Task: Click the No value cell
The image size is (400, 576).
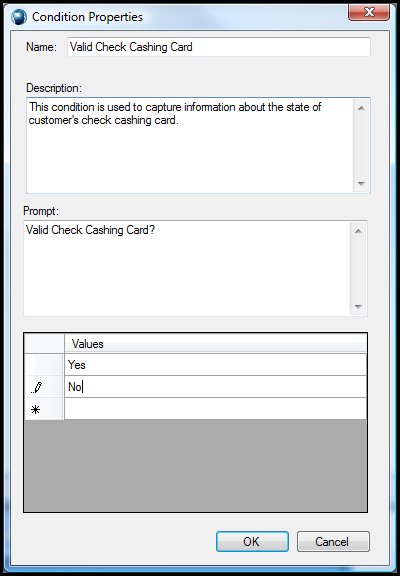Action: pyautogui.click(x=216, y=387)
